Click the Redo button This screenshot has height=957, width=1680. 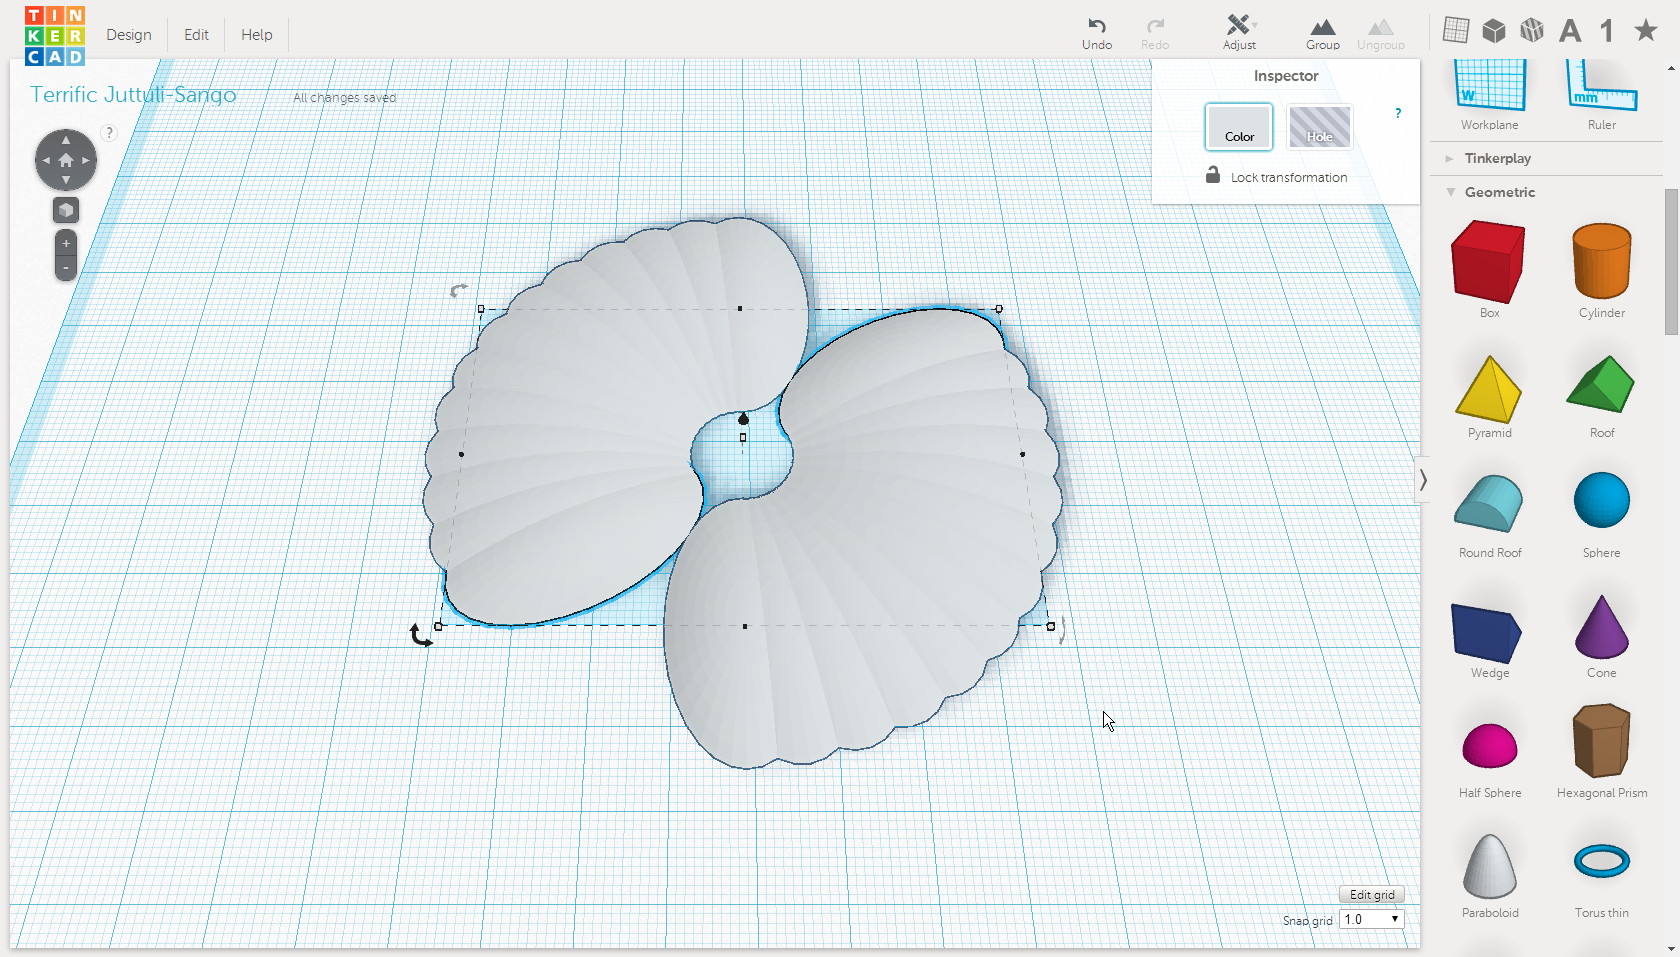[x=1155, y=33]
